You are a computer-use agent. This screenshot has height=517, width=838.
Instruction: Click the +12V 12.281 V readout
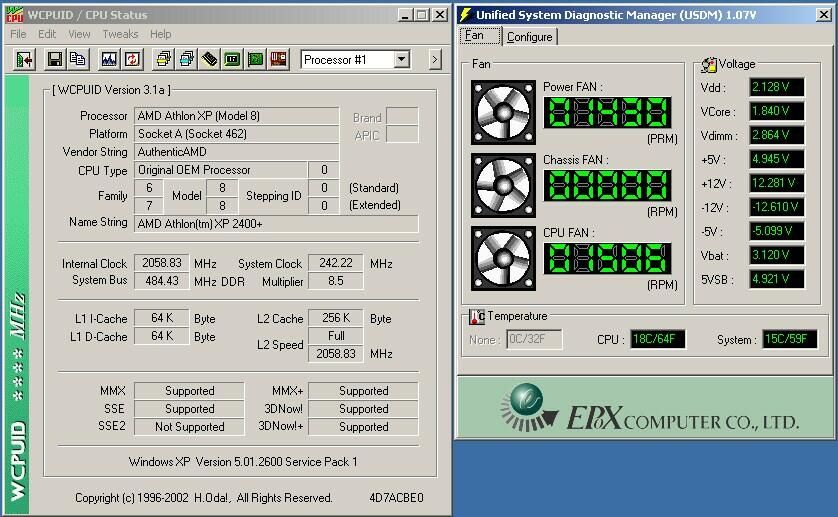[777, 183]
